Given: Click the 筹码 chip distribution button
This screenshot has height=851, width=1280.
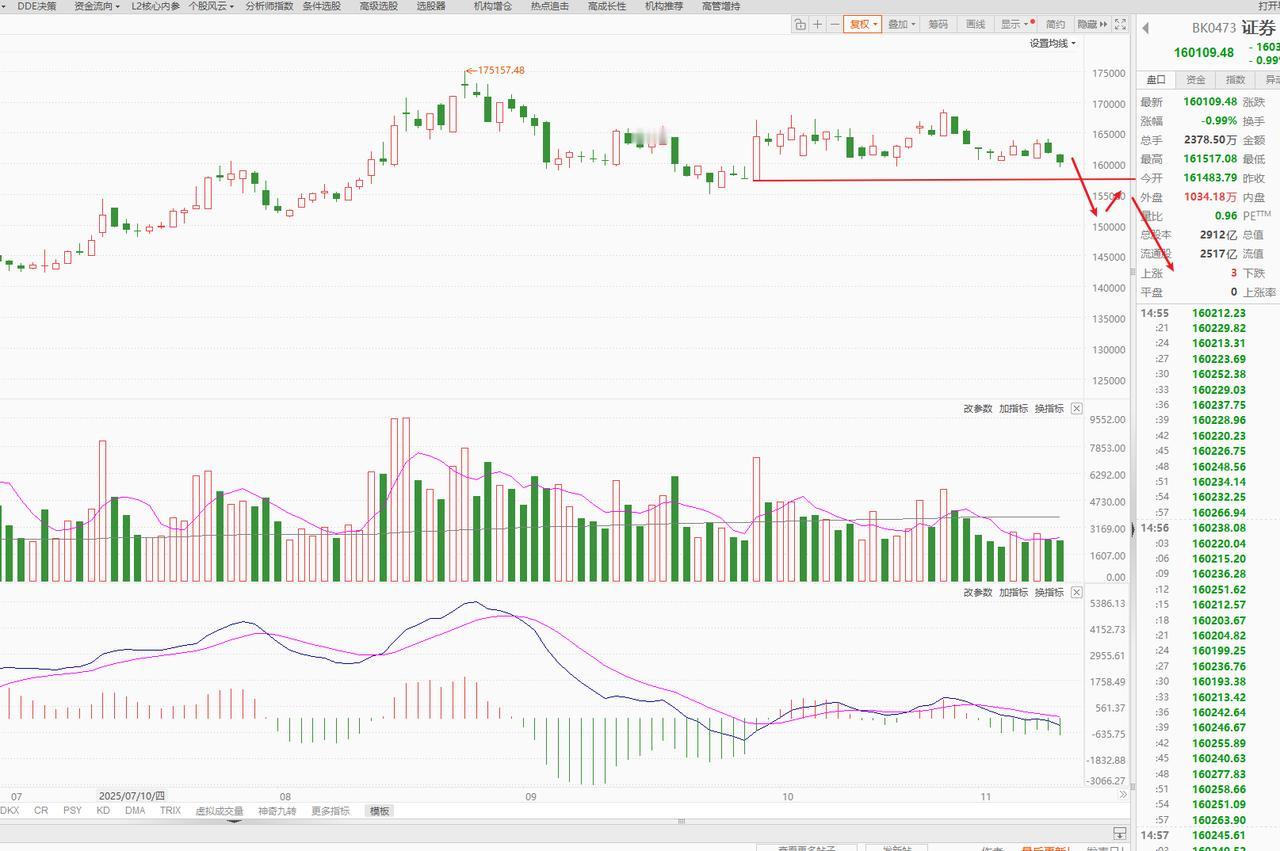Looking at the screenshot, I should click(x=938, y=24).
